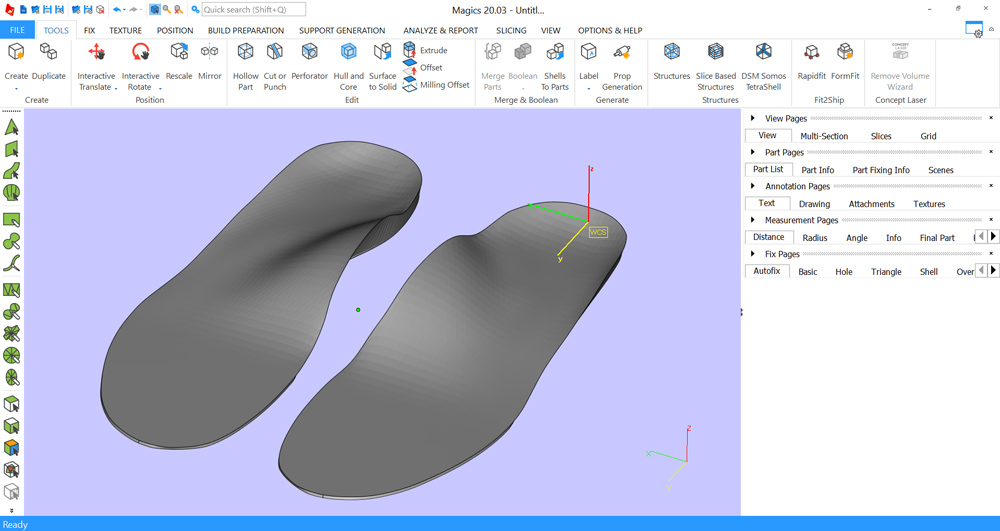Image resolution: width=1000 pixels, height=531 pixels.
Task: Open the Create dropdown arrow
Action: click(x=16, y=88)
